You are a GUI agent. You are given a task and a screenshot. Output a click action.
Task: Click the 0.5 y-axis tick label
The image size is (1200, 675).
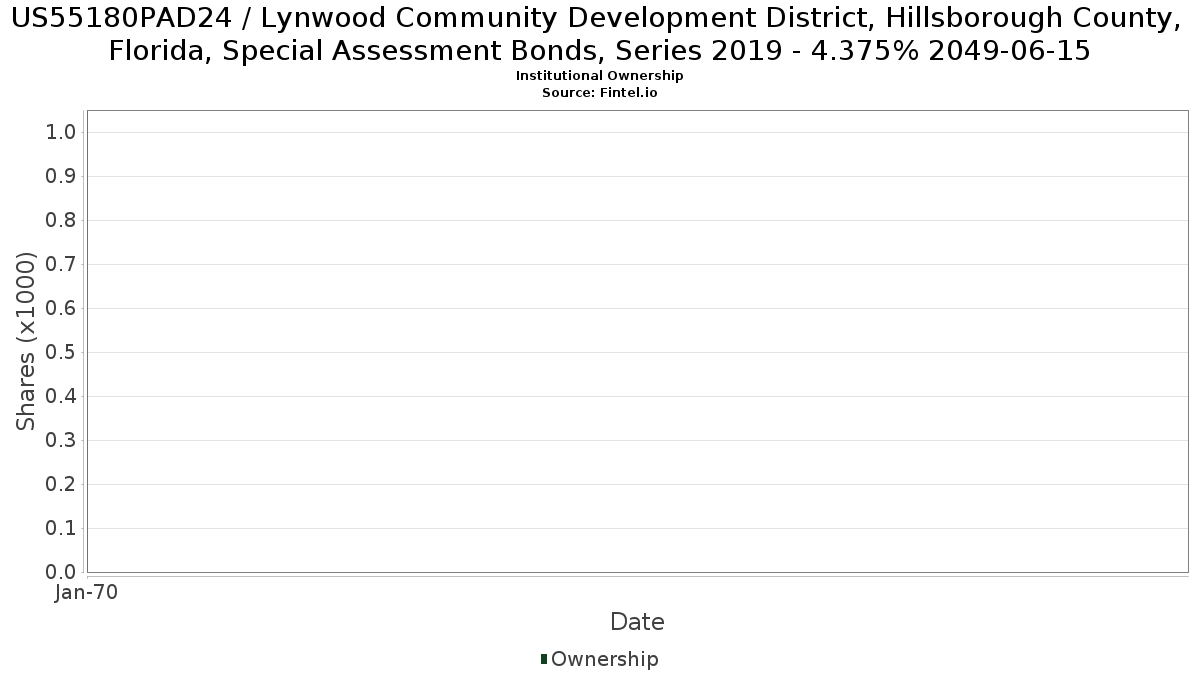pos(61,353)
